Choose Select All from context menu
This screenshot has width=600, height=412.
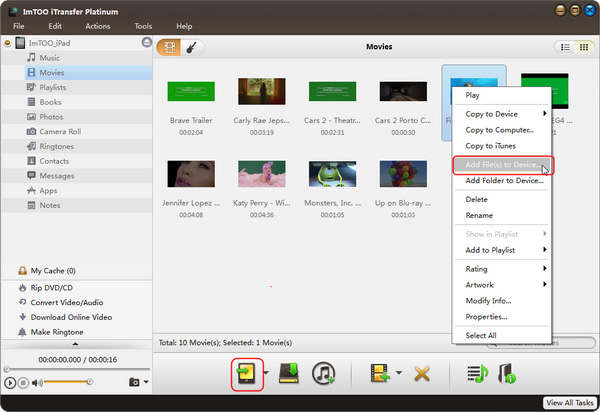501,335
